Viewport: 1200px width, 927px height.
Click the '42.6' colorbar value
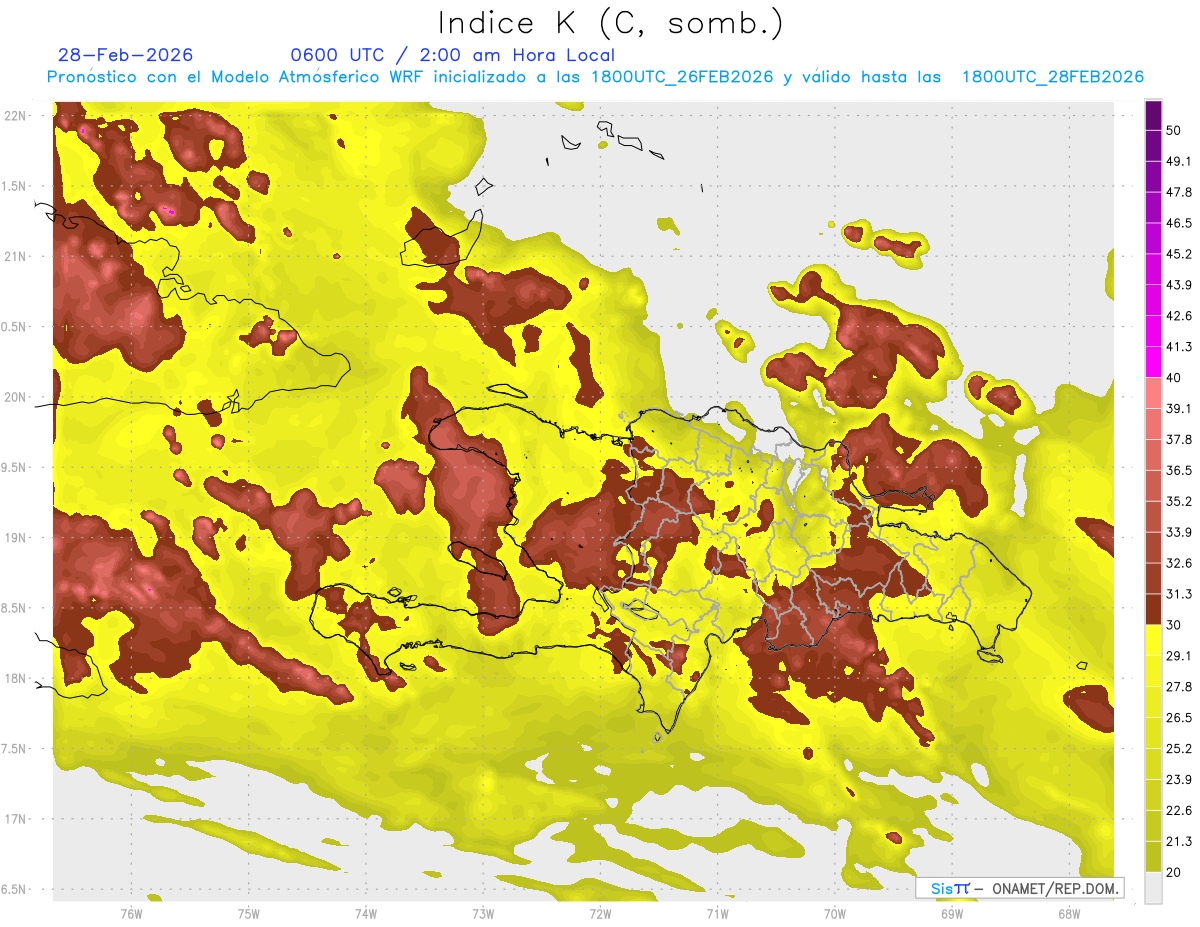[1179, 316]
